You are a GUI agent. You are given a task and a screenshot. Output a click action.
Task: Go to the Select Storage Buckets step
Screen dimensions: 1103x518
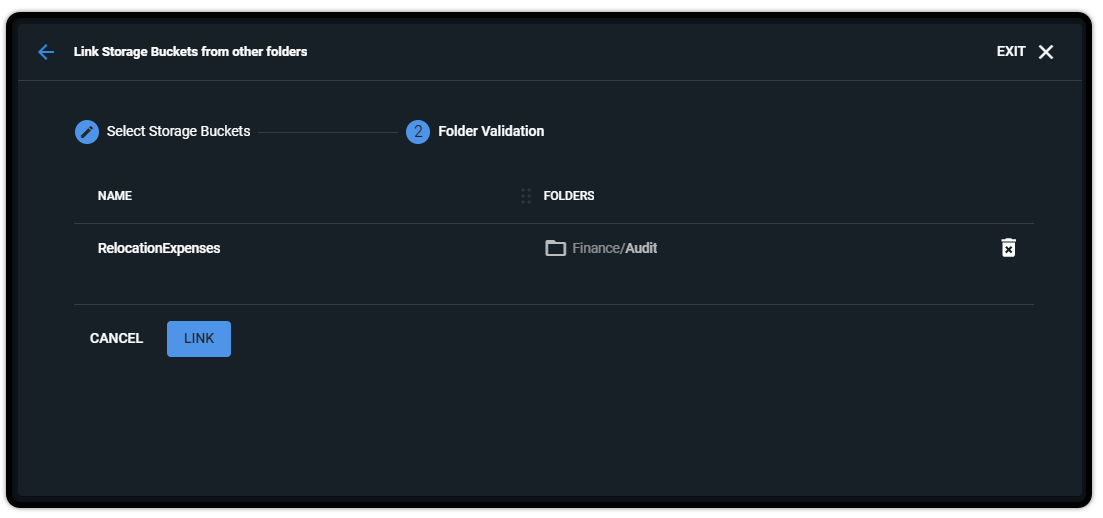tap(178, 132)
